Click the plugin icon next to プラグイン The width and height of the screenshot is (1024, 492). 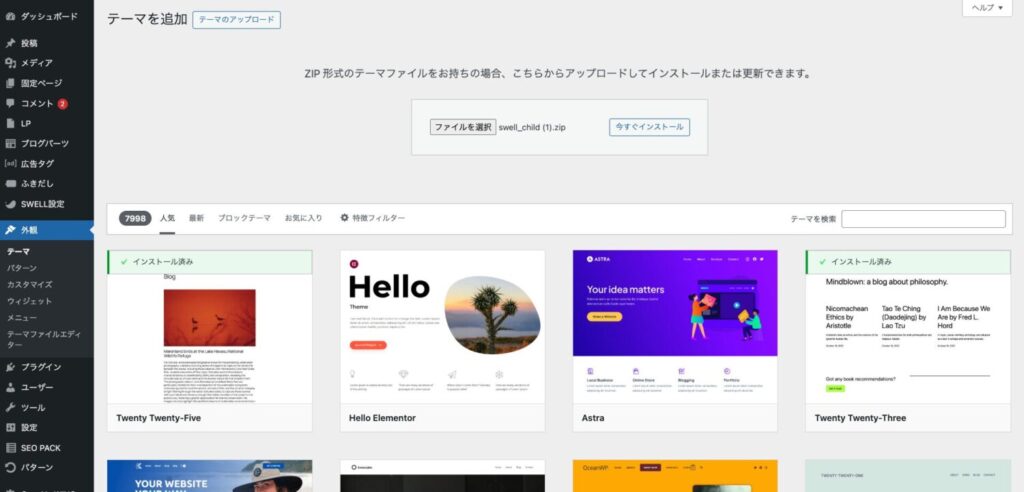(x=10, y=367)
